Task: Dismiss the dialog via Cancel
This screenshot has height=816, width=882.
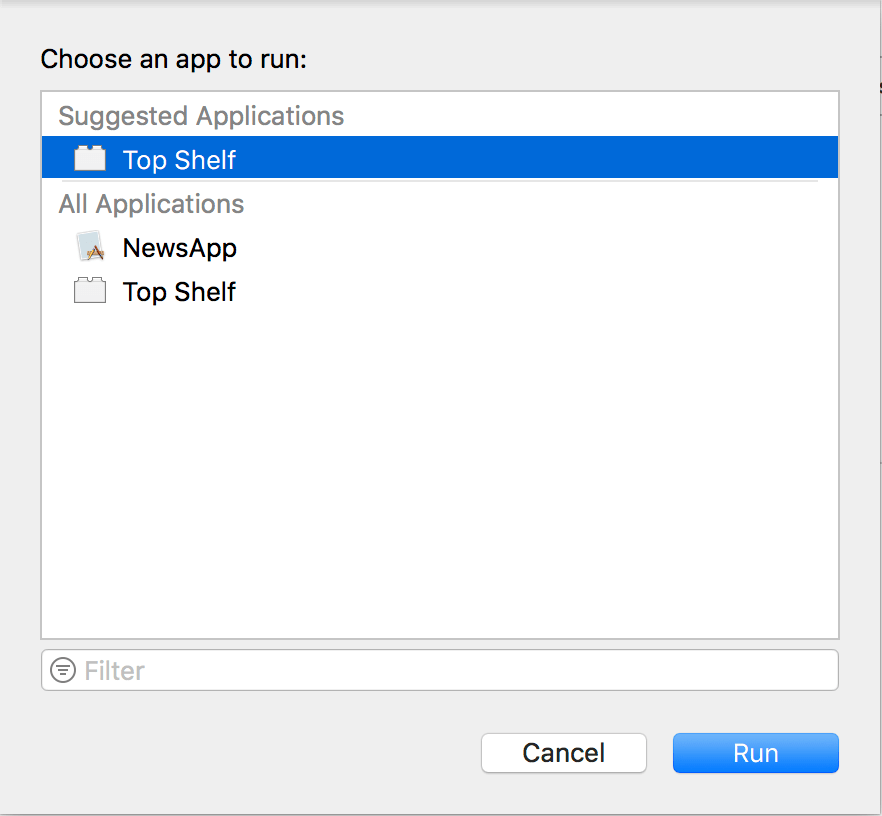Action: tap(563, 753)
